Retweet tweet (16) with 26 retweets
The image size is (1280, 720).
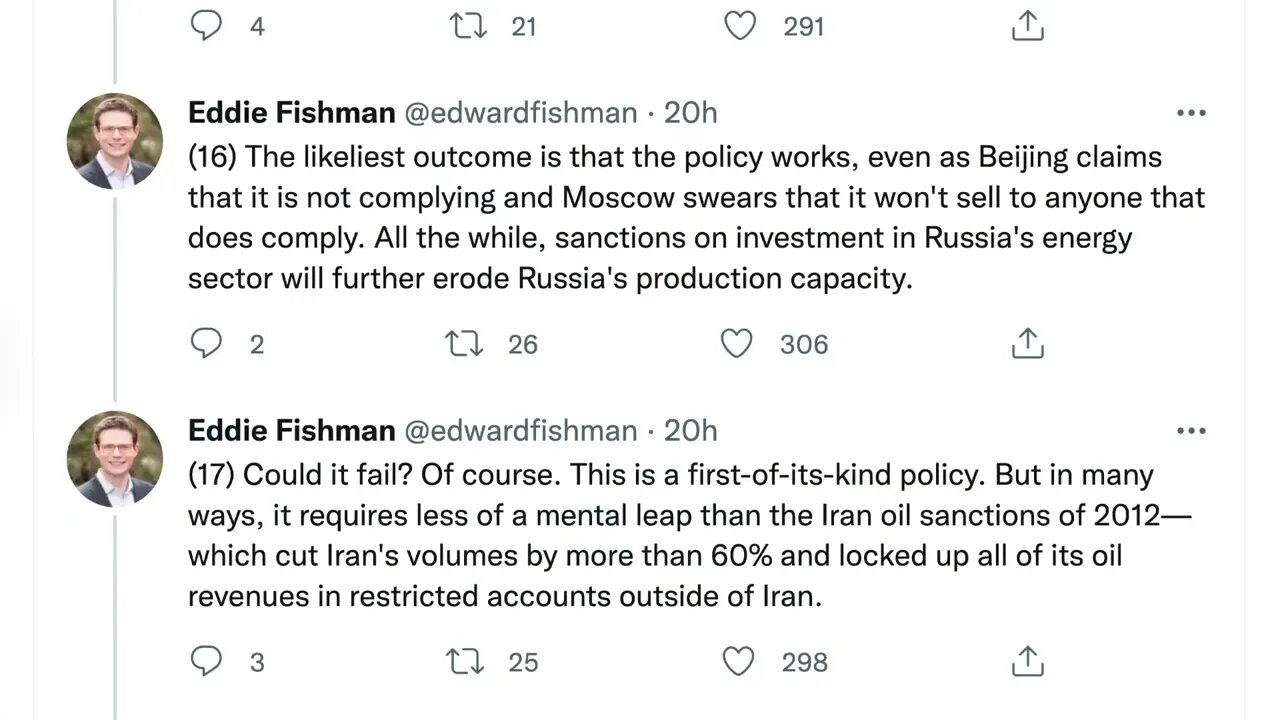[x=464, y=344]
